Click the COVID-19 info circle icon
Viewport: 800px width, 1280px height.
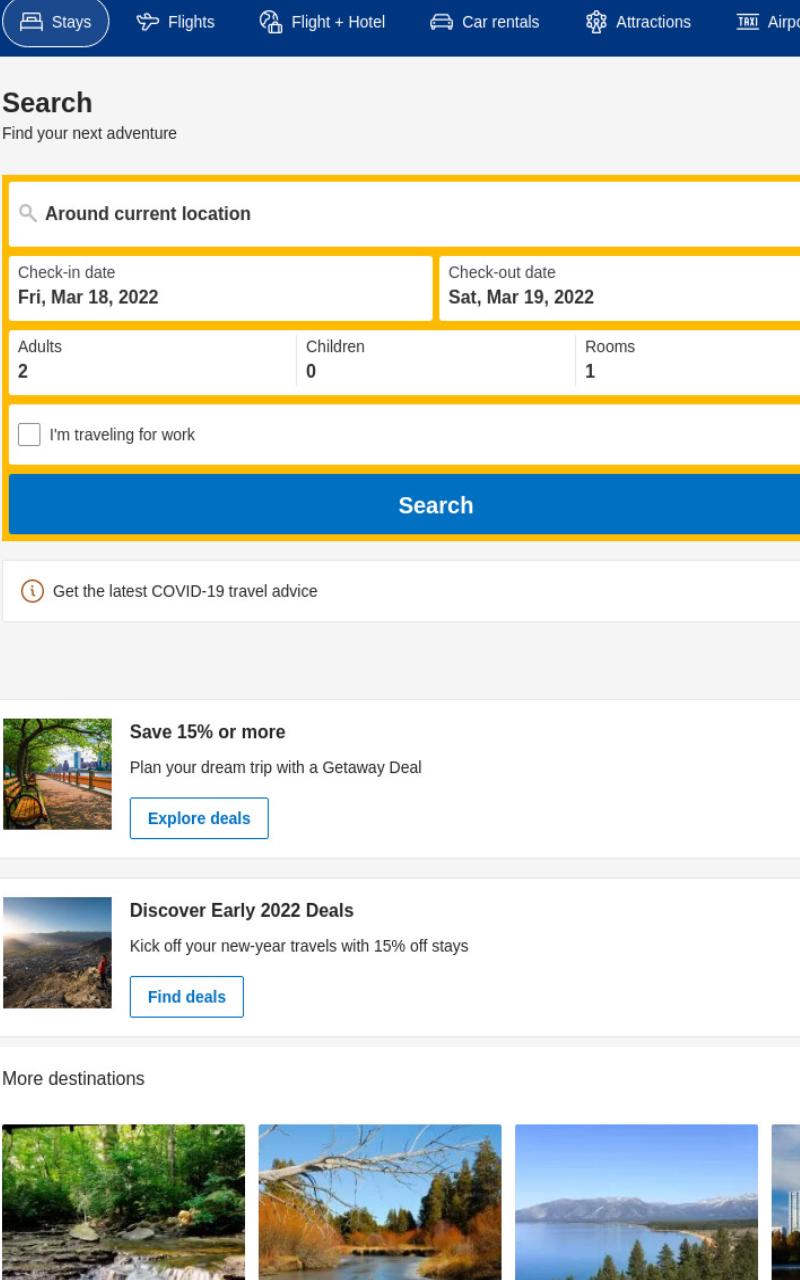tap(32, 591)
